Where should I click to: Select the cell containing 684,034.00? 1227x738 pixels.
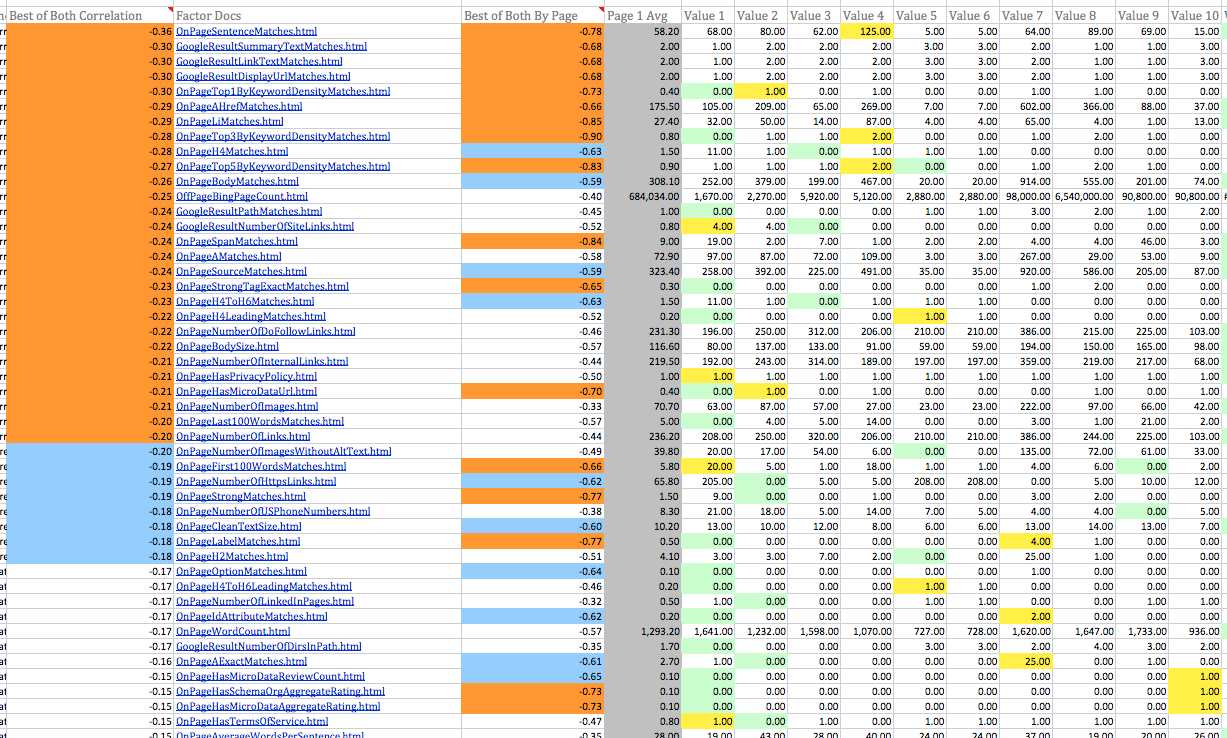tap(643, 197)
